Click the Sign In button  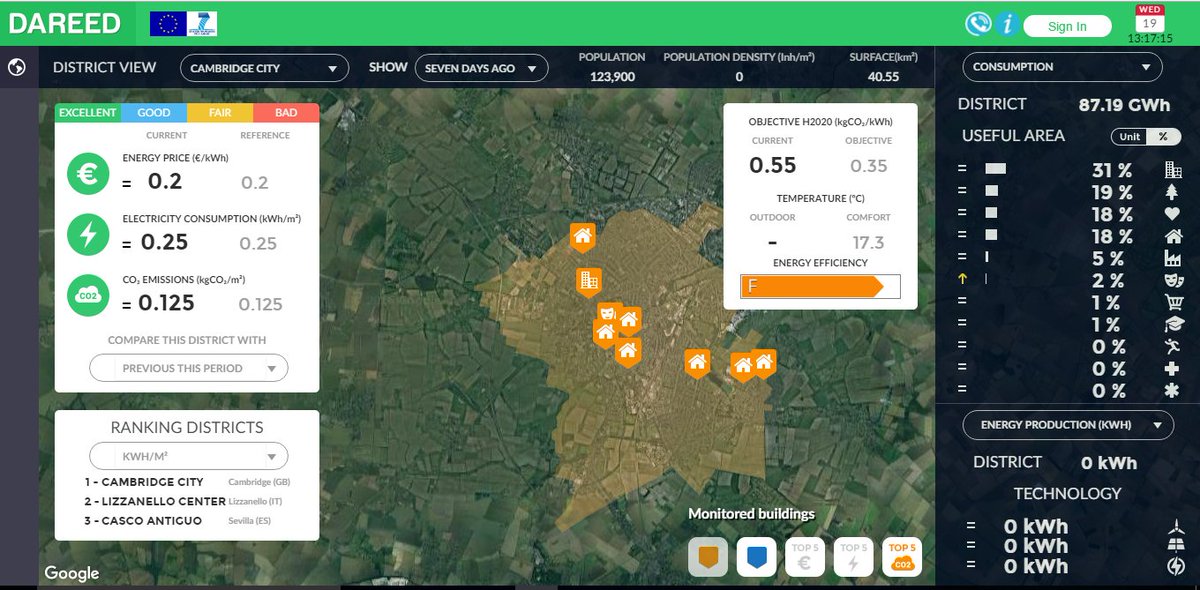click(x=1067, y=25)
